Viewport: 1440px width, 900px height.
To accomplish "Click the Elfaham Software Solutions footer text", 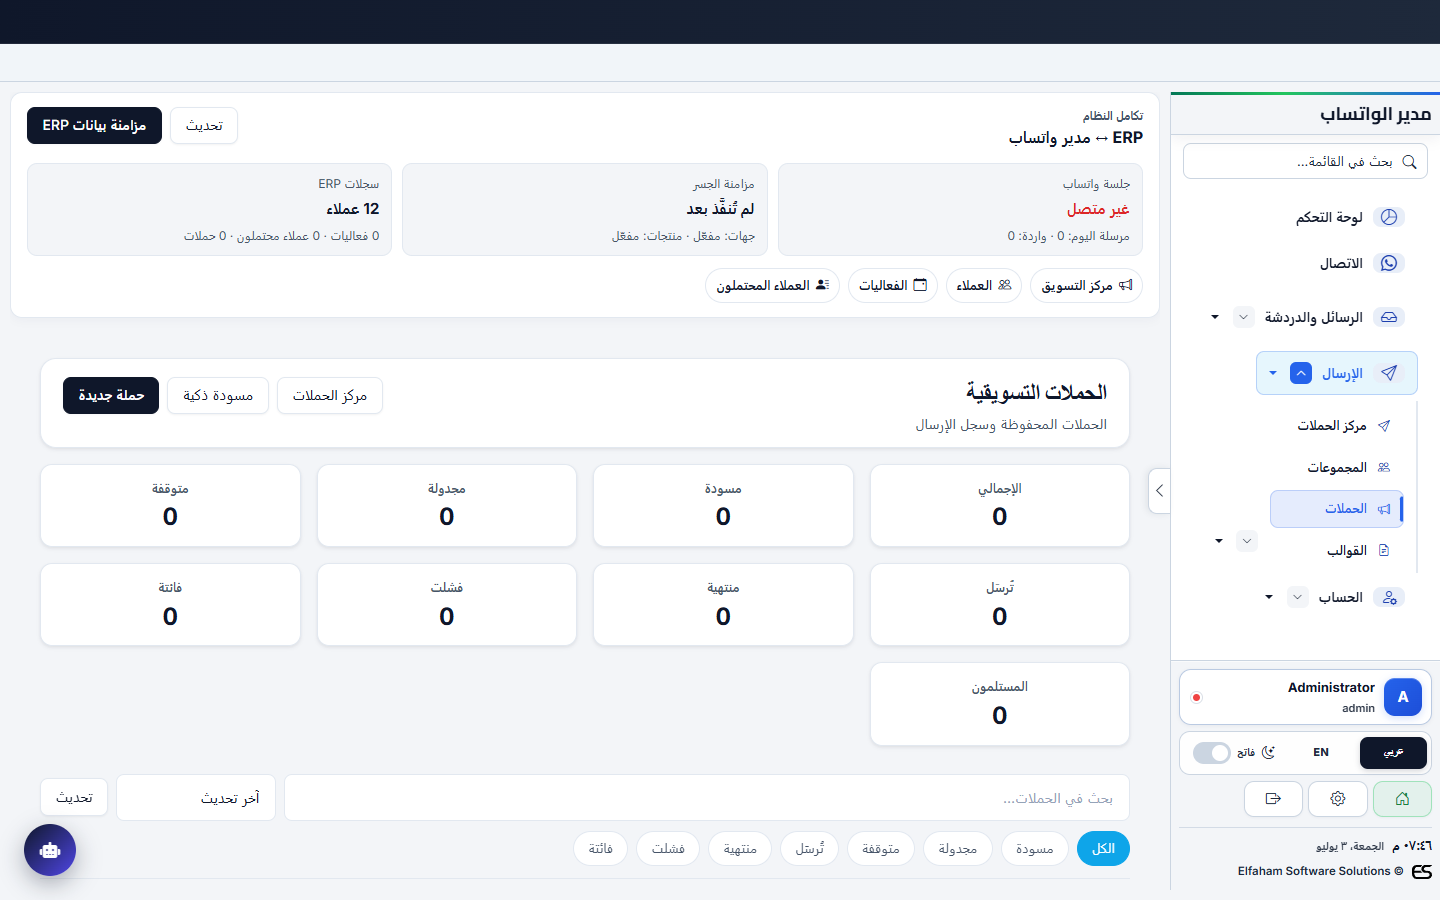I will coord(1321,872).
